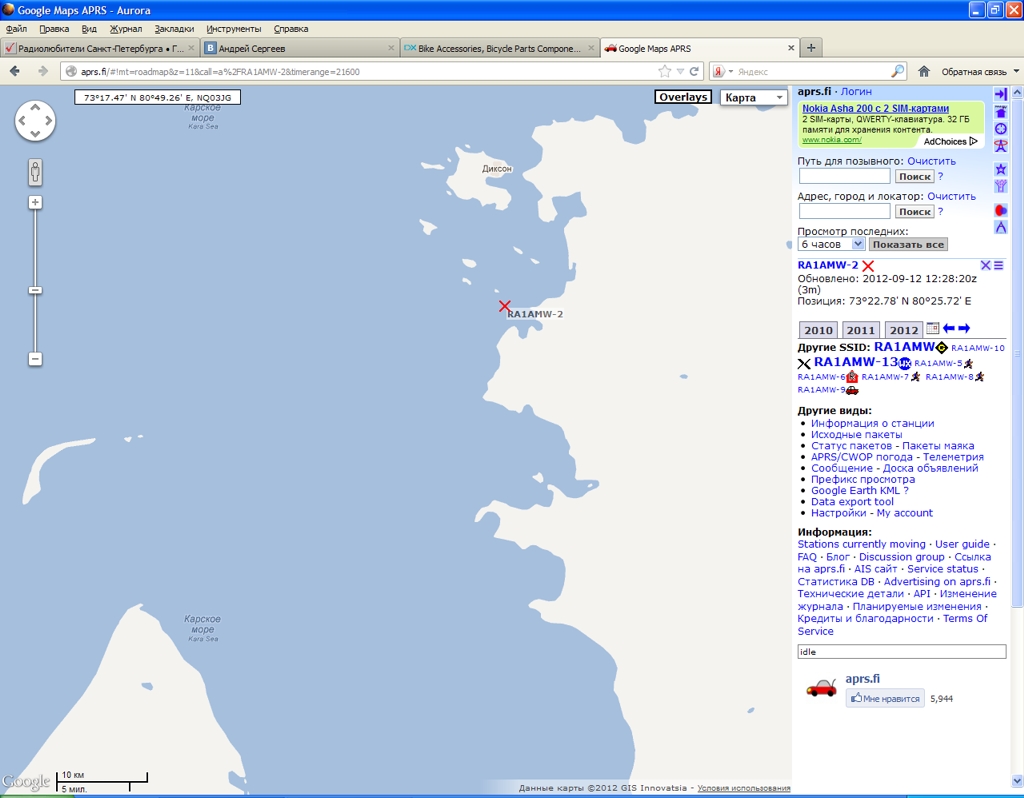Bookmark this page with the star icon
Screen dimensions: 1024x798
665,71
